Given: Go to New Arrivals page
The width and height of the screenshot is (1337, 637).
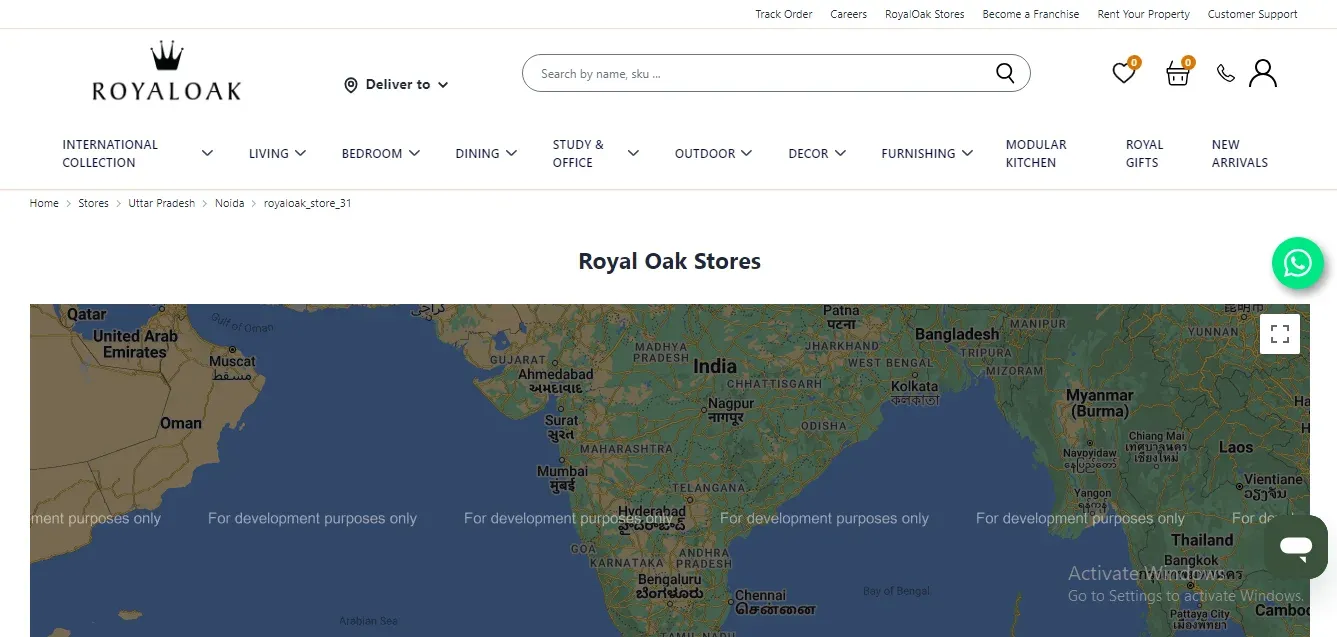Looking at the screenshot, I should pos(1240,153).
